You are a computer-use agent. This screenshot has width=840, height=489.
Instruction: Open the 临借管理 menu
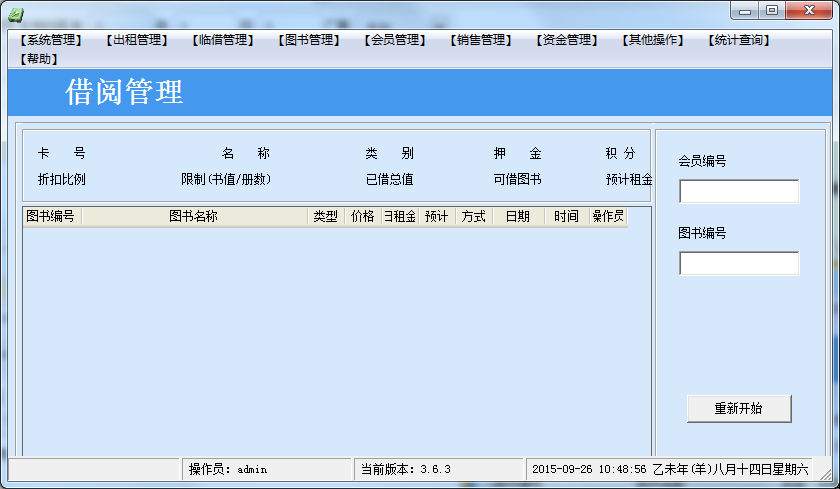(x=222, y=41)
